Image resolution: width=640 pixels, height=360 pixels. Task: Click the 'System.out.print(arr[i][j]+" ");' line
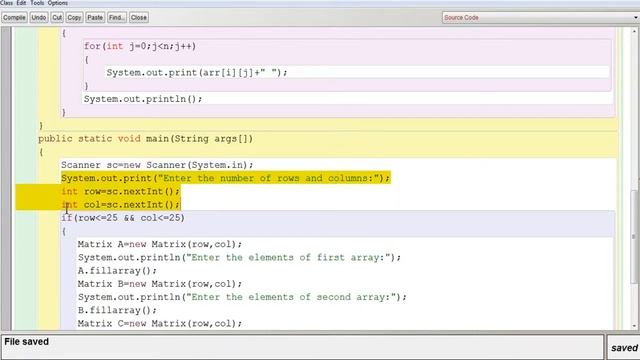tap(197, 73)
